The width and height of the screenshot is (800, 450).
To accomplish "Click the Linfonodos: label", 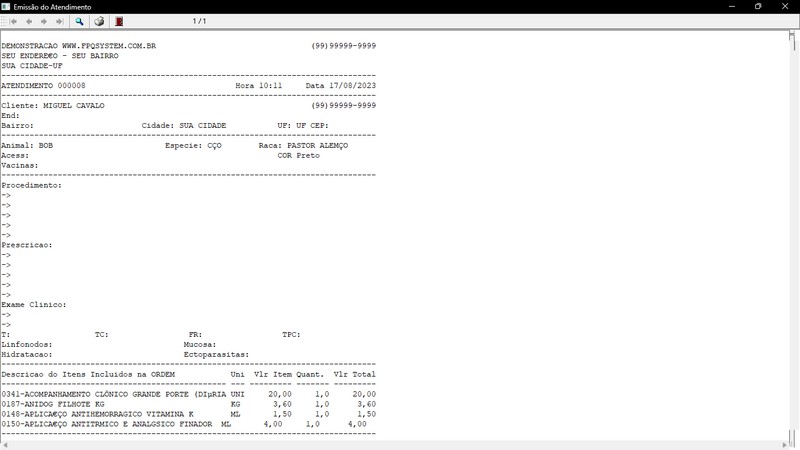I will (x=27, y=344).
